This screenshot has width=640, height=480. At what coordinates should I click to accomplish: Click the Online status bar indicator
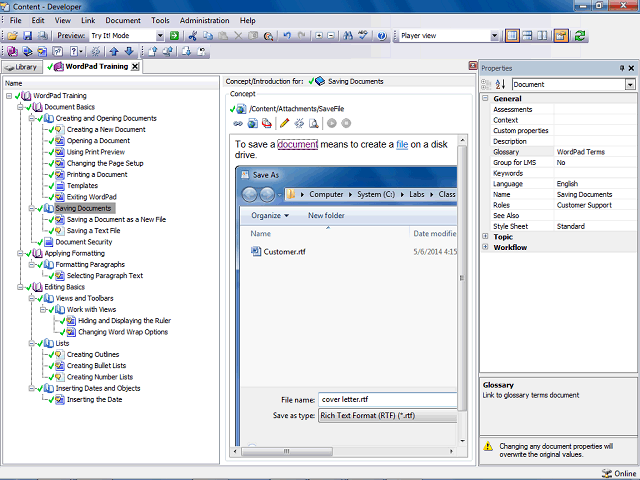[619, 473]
